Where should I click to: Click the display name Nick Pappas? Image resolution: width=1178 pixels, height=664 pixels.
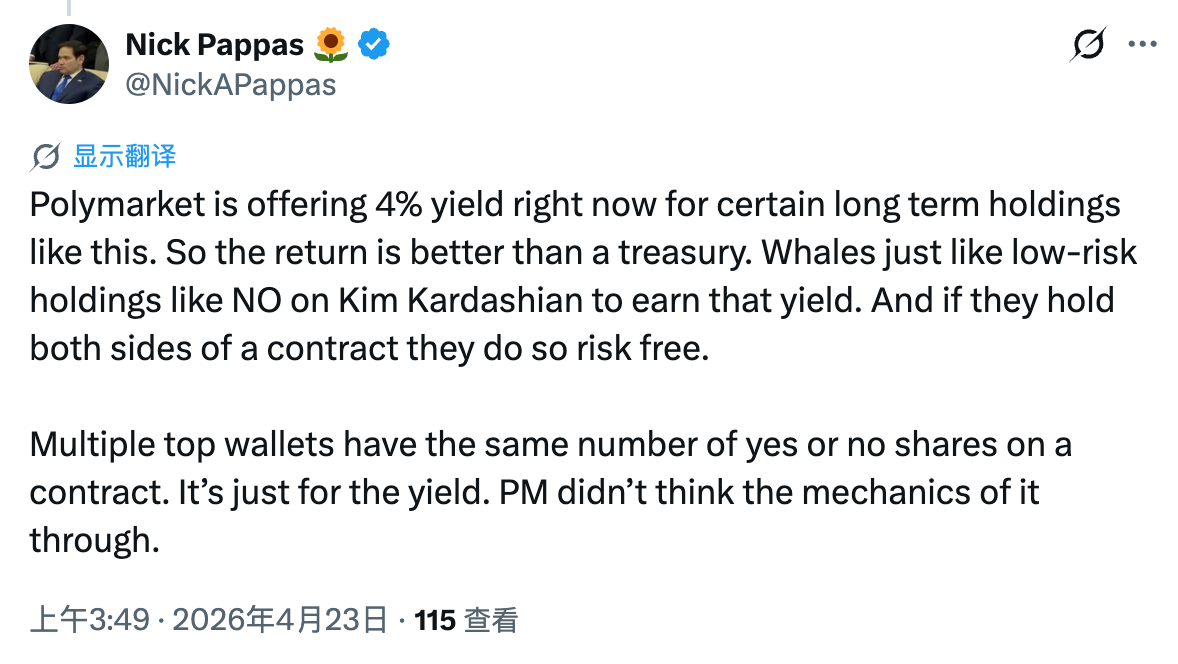217,44
